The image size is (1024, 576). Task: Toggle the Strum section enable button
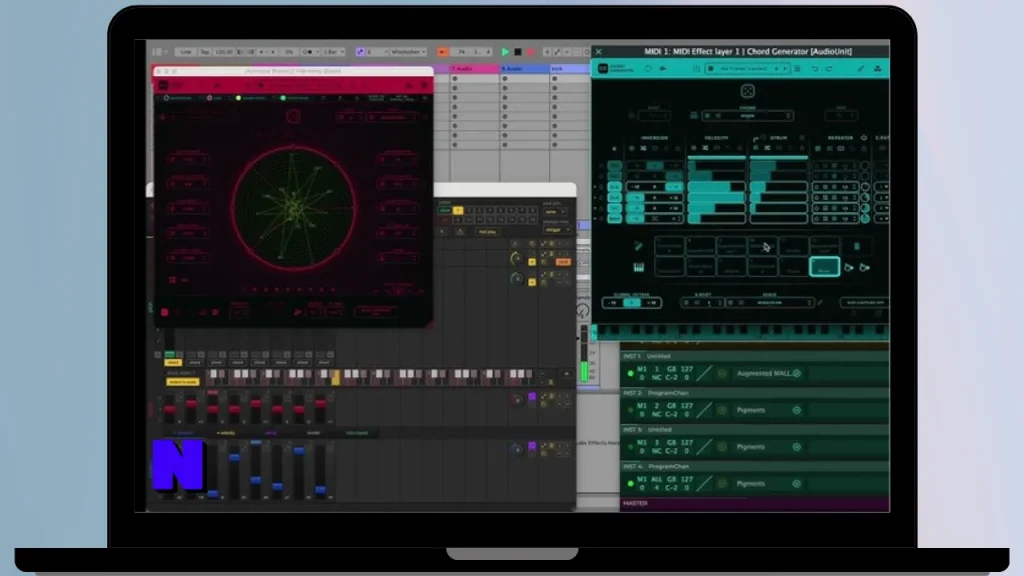click(x=763, y=138)
